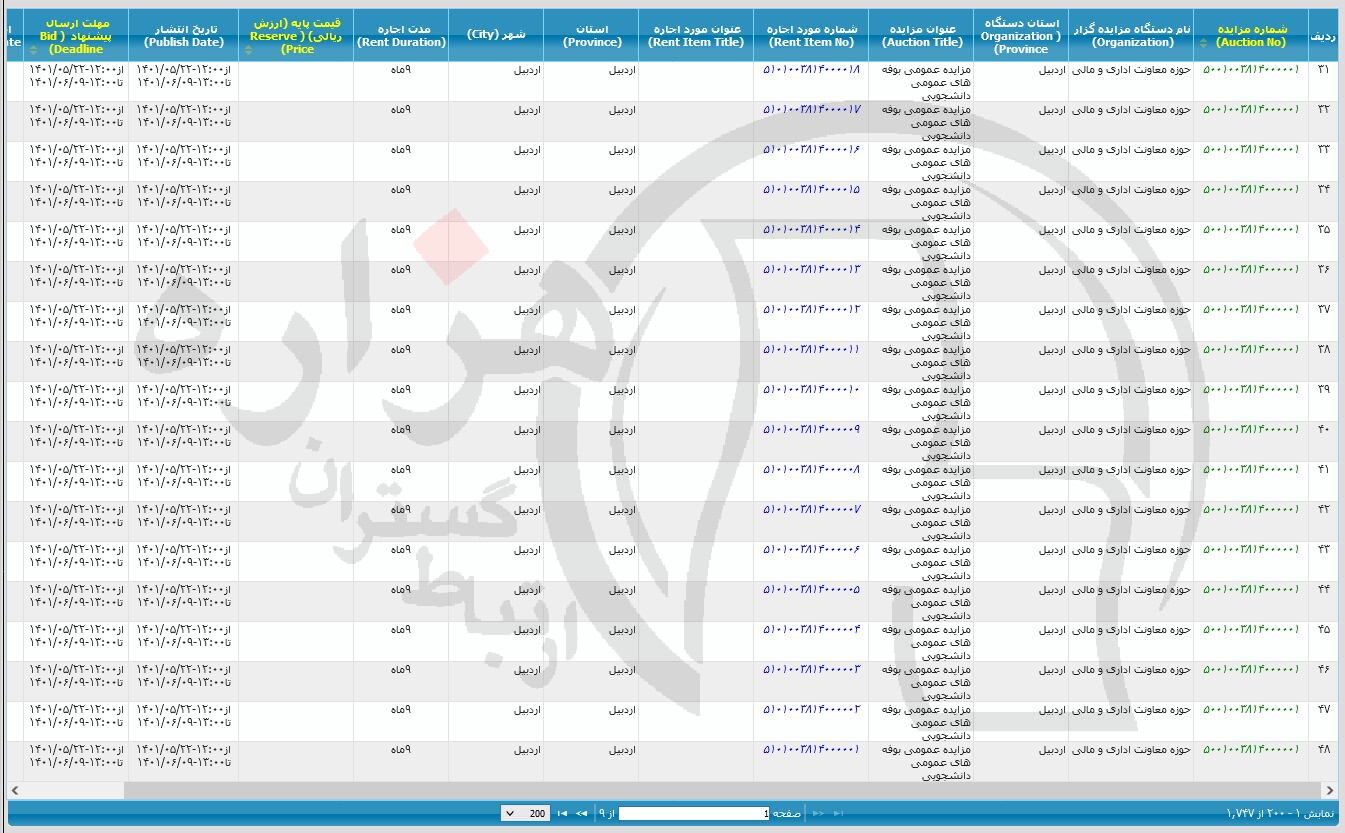Open rent item number link in row ۴۵
The height and width of the screenshot is (833, 1345).
811,629
